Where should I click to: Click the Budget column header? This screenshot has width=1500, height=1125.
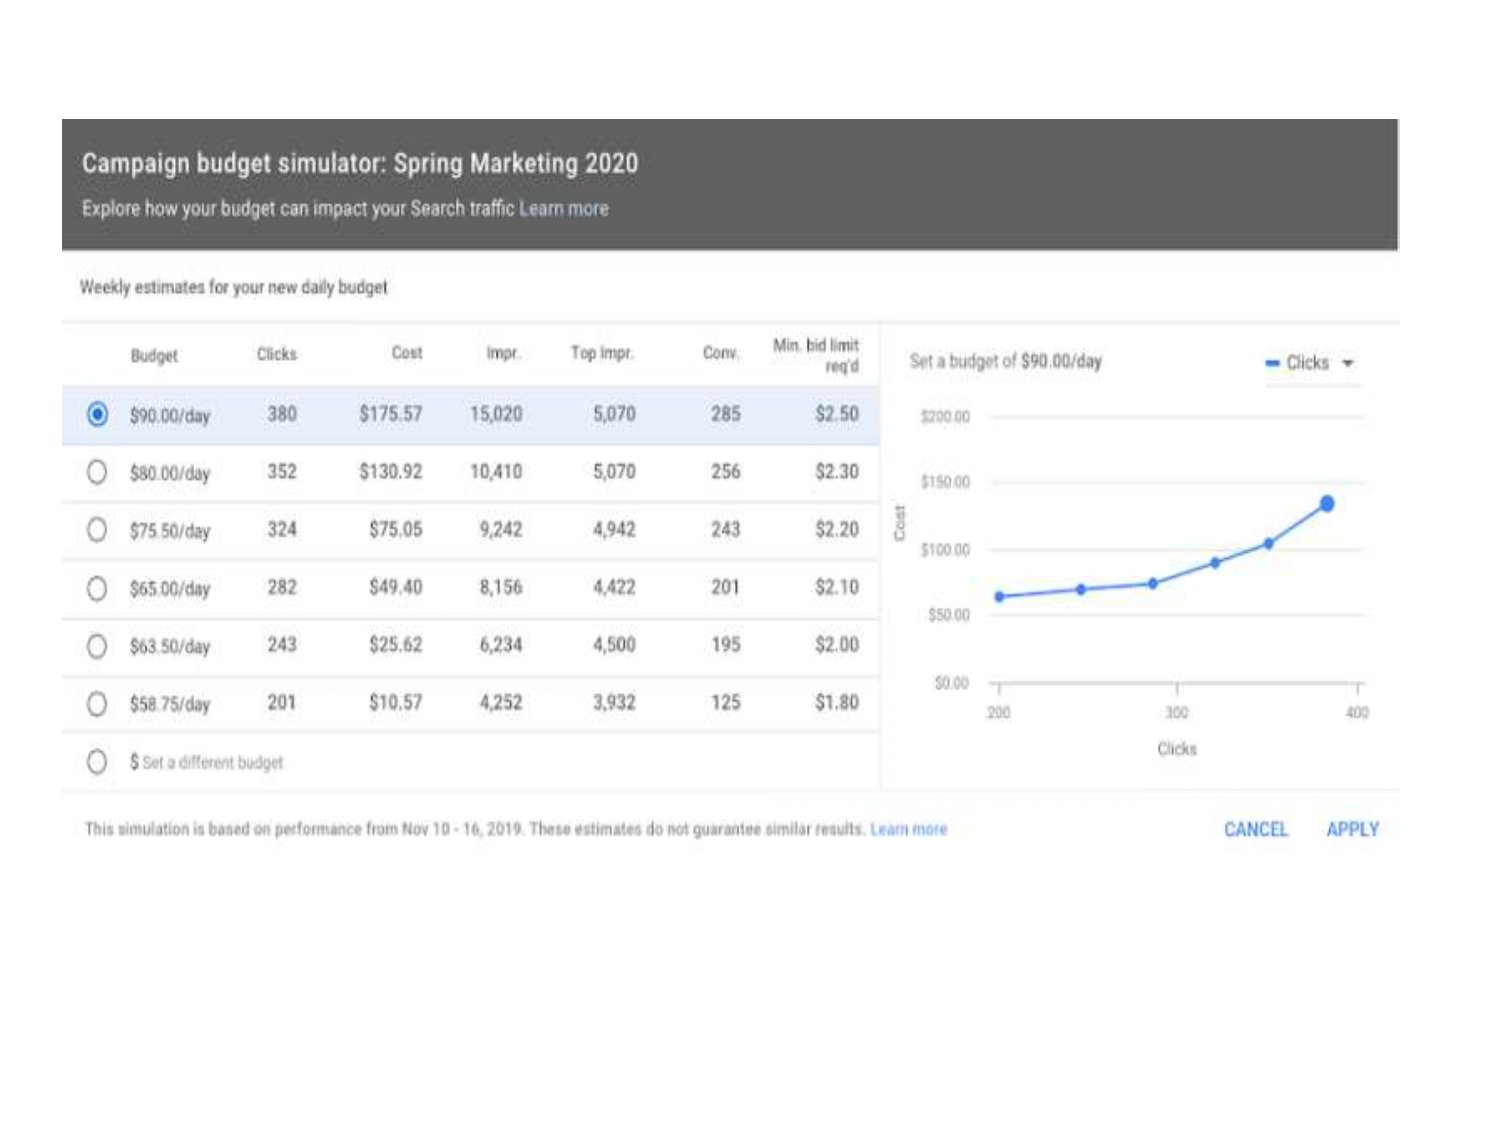154,356
